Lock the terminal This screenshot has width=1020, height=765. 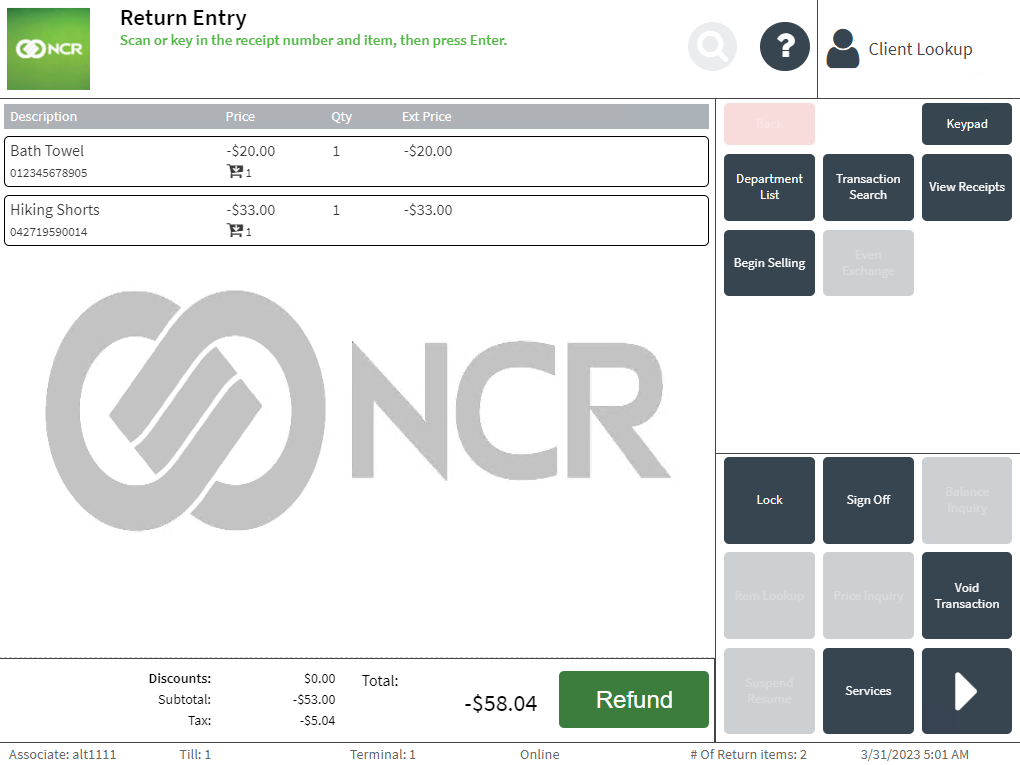[770, 500]
